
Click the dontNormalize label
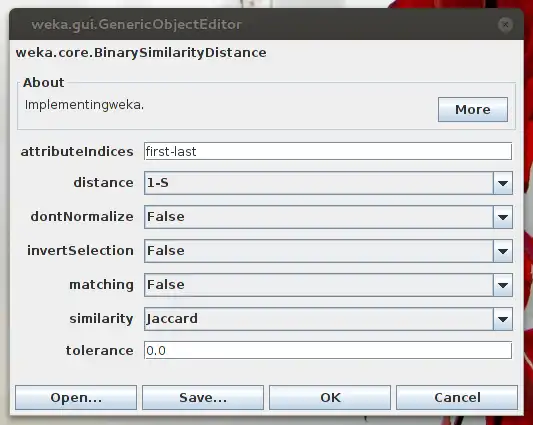point(82,216)
